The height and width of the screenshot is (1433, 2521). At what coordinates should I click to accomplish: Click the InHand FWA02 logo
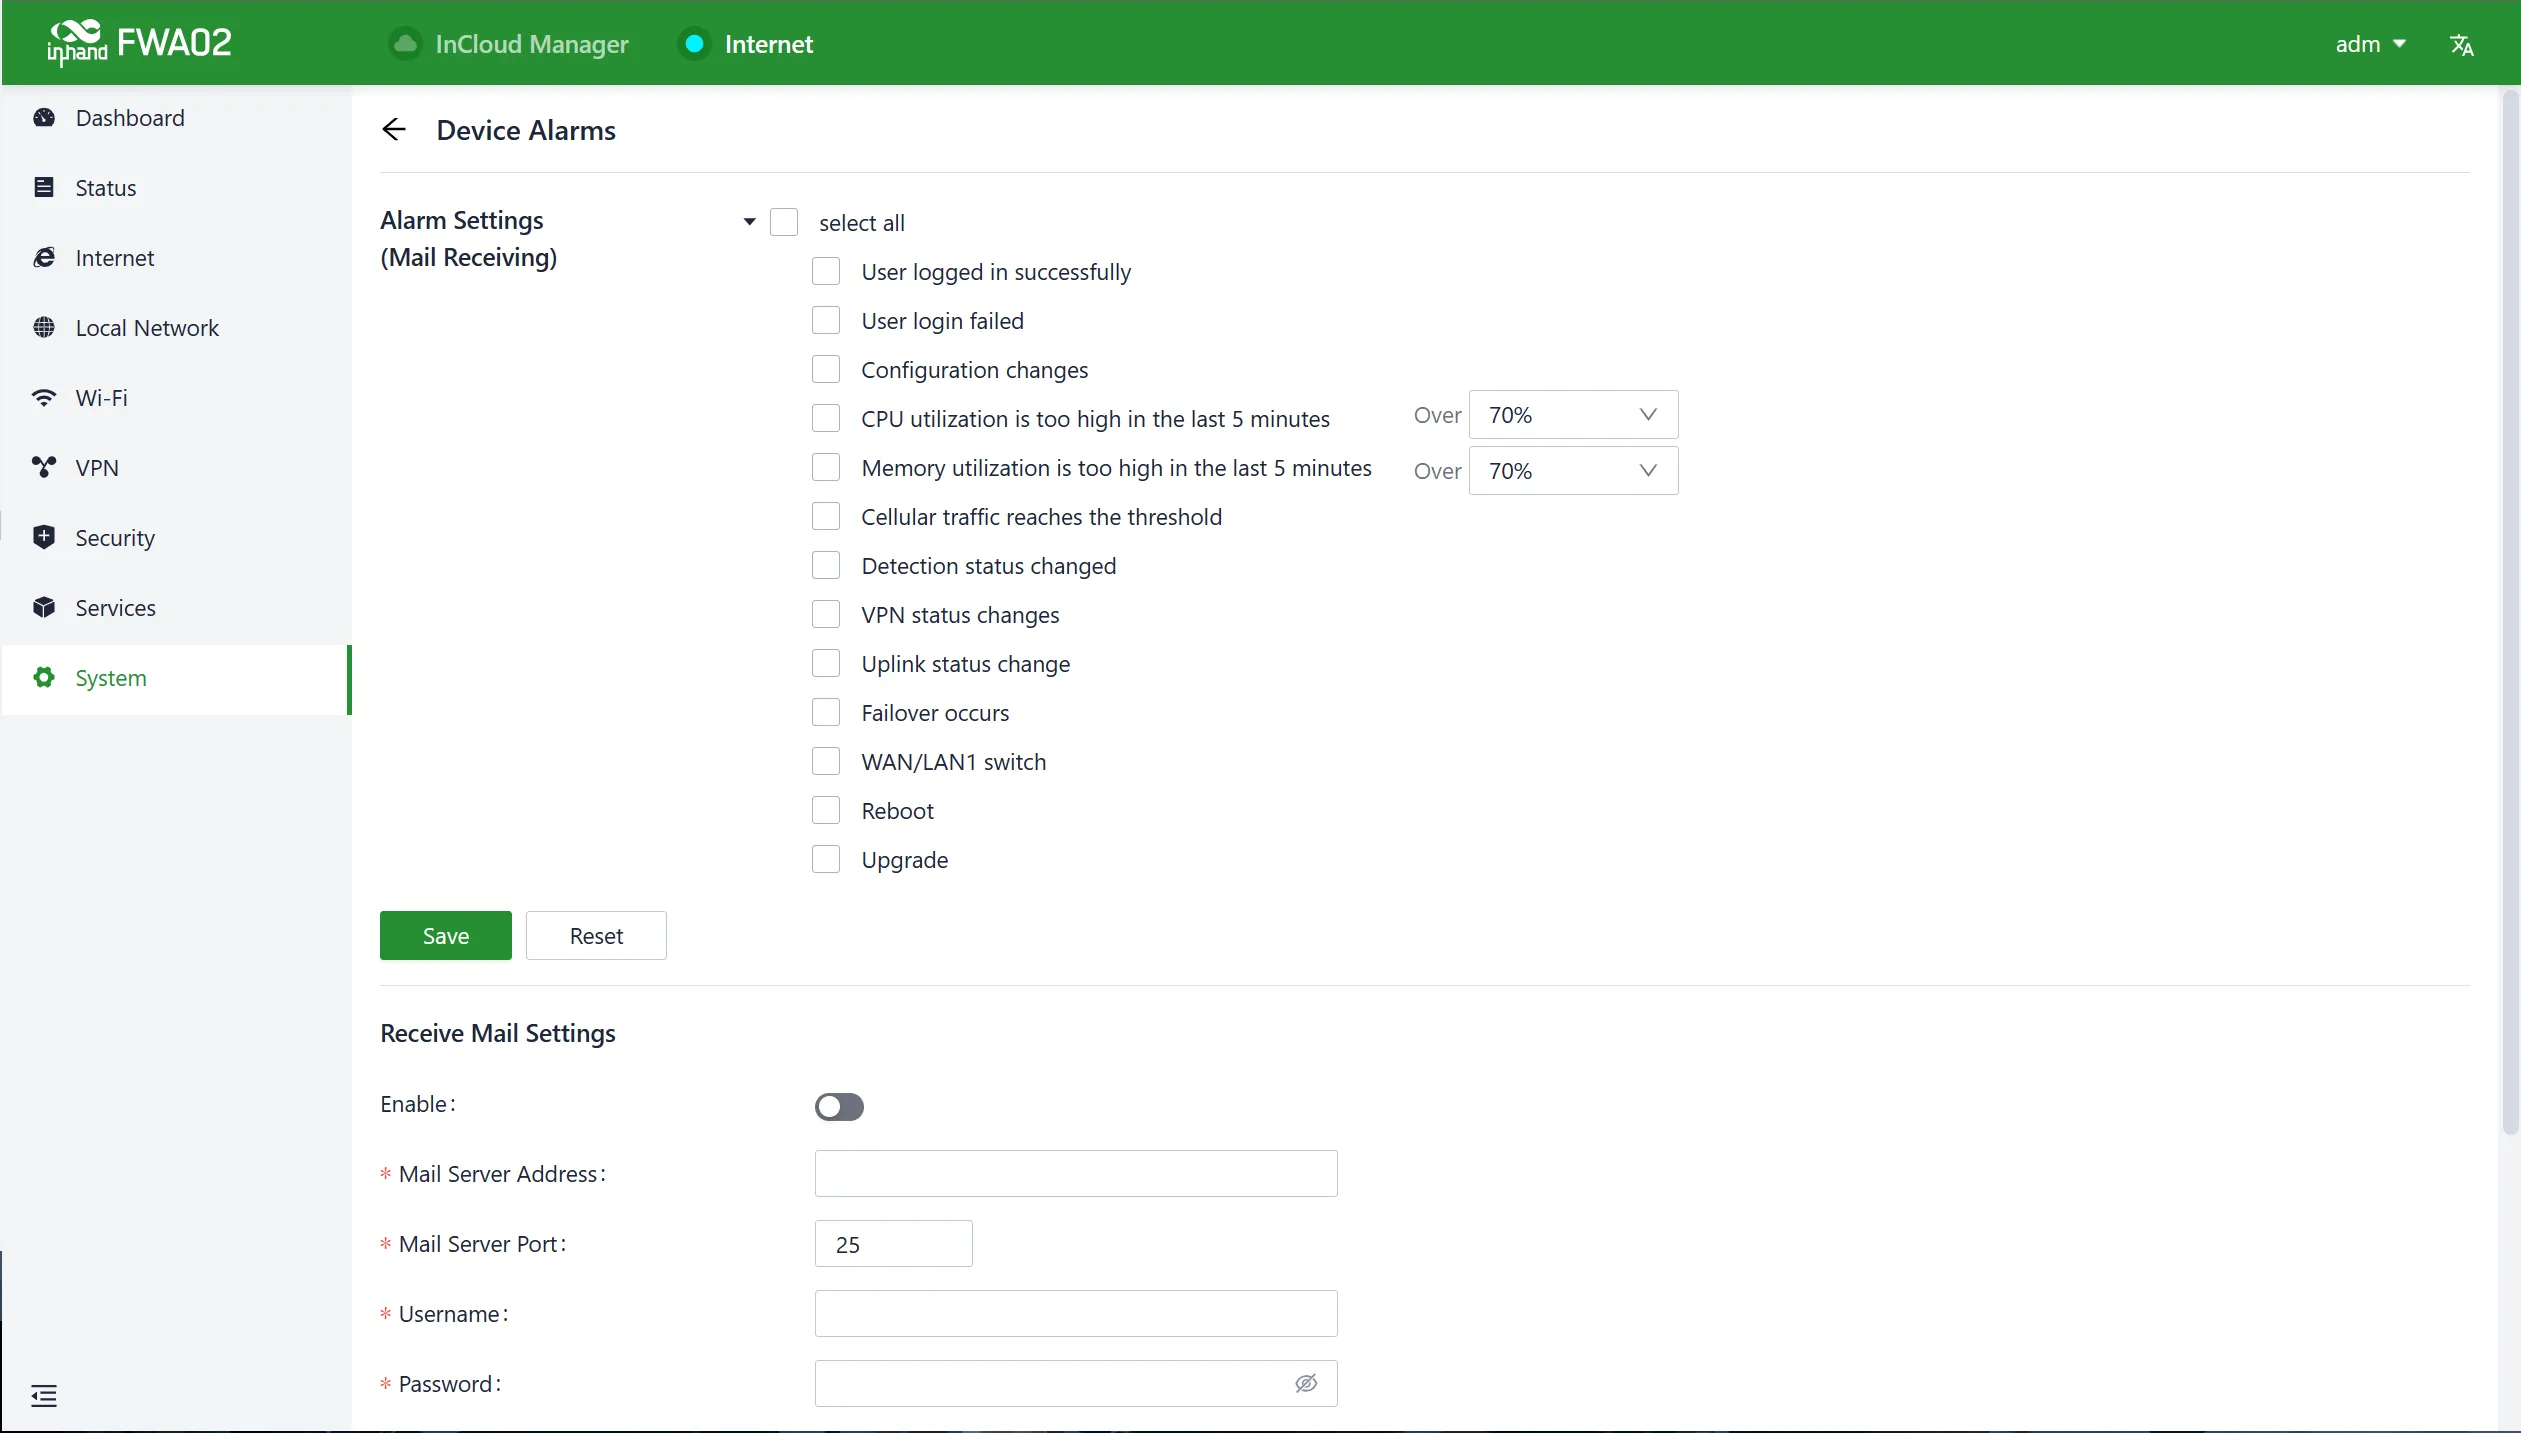click(139, 43)
